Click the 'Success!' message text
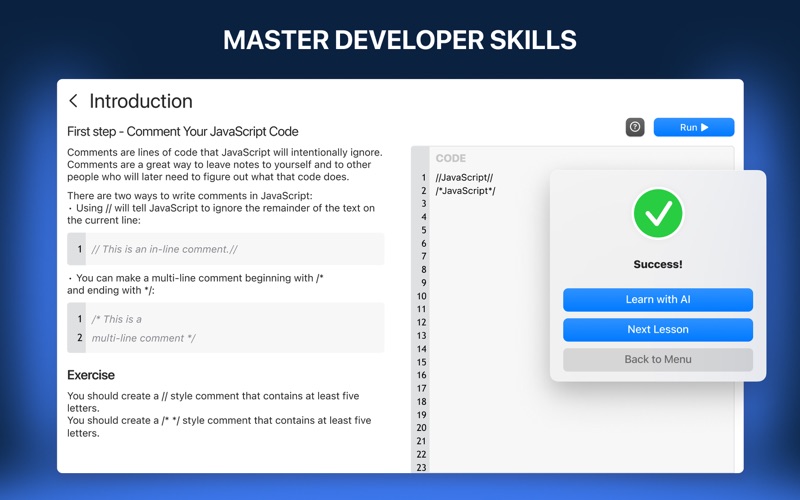The width and height of the screenshot is (800, 500). [x=658, y=264]
